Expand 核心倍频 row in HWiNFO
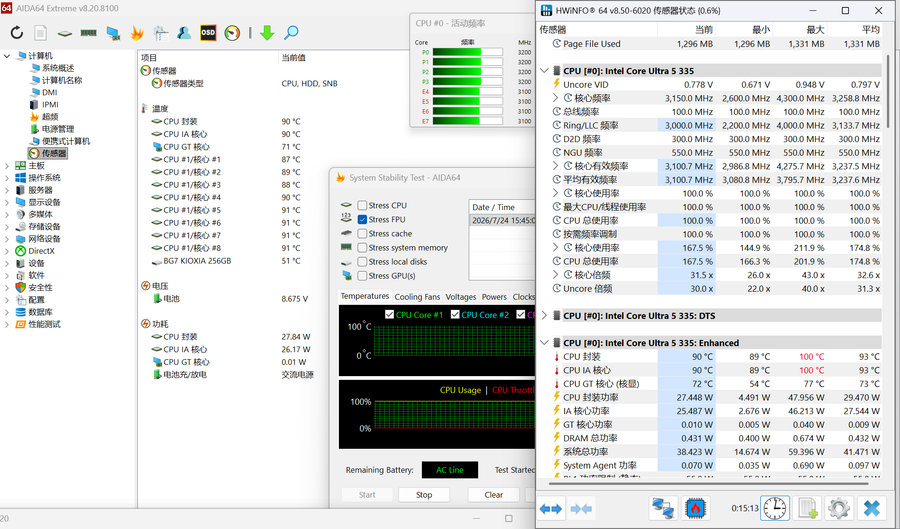Screen dimensions: 900x529 [556, 275]
